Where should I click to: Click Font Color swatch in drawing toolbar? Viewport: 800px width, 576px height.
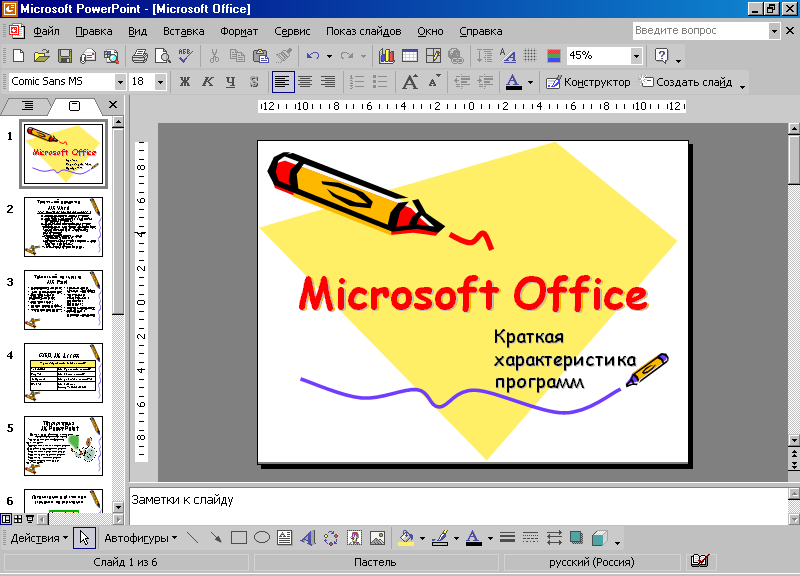(473, 538)
